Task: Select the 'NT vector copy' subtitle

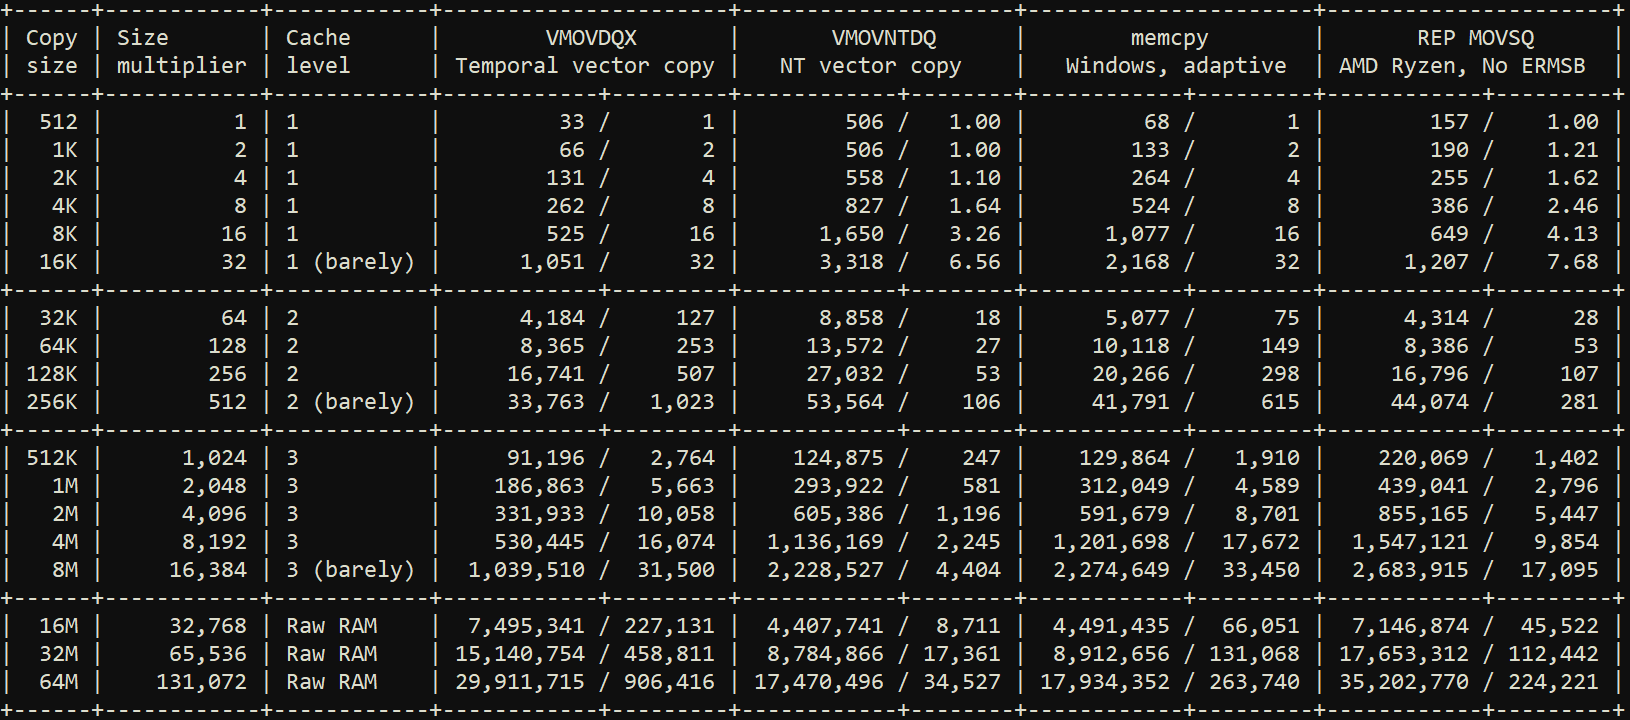Action: tap(870, 66)
